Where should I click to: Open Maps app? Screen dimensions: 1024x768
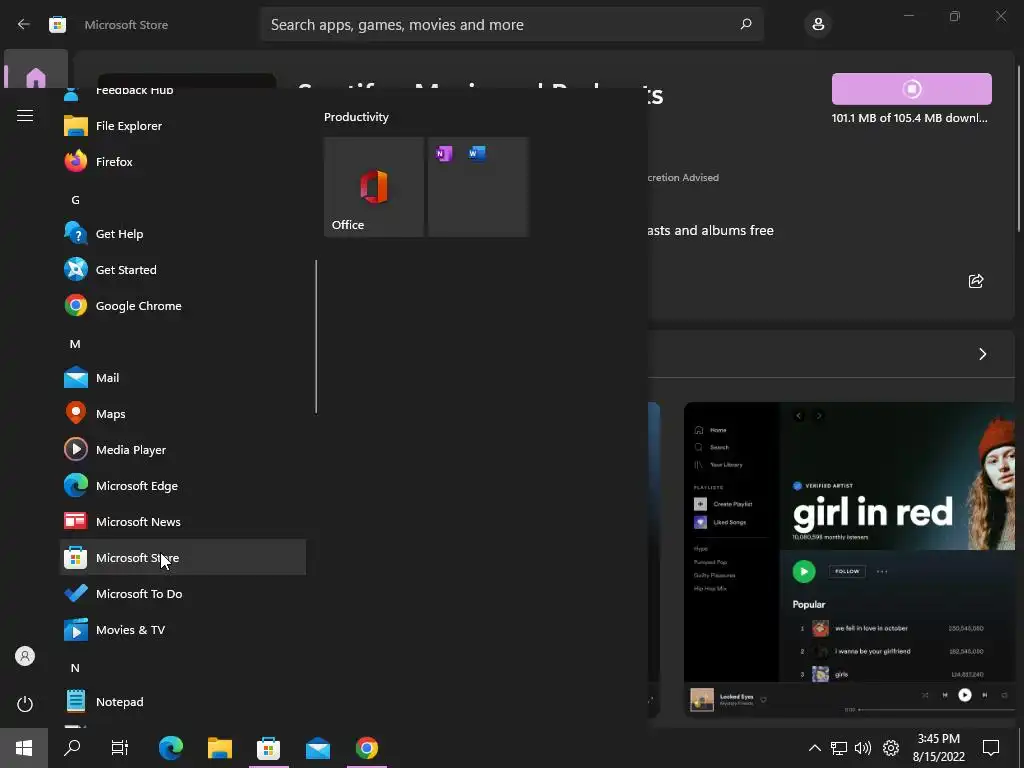point(183,413)
